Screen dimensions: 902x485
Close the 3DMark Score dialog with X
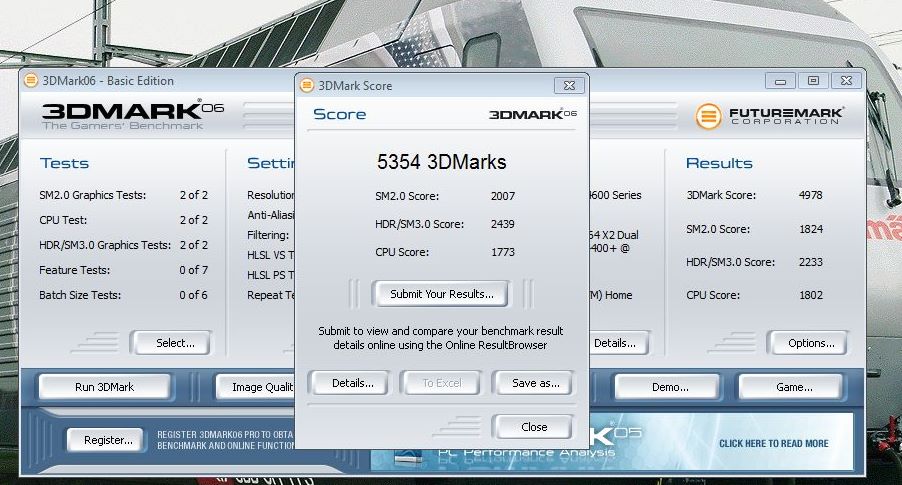point(569,85)
